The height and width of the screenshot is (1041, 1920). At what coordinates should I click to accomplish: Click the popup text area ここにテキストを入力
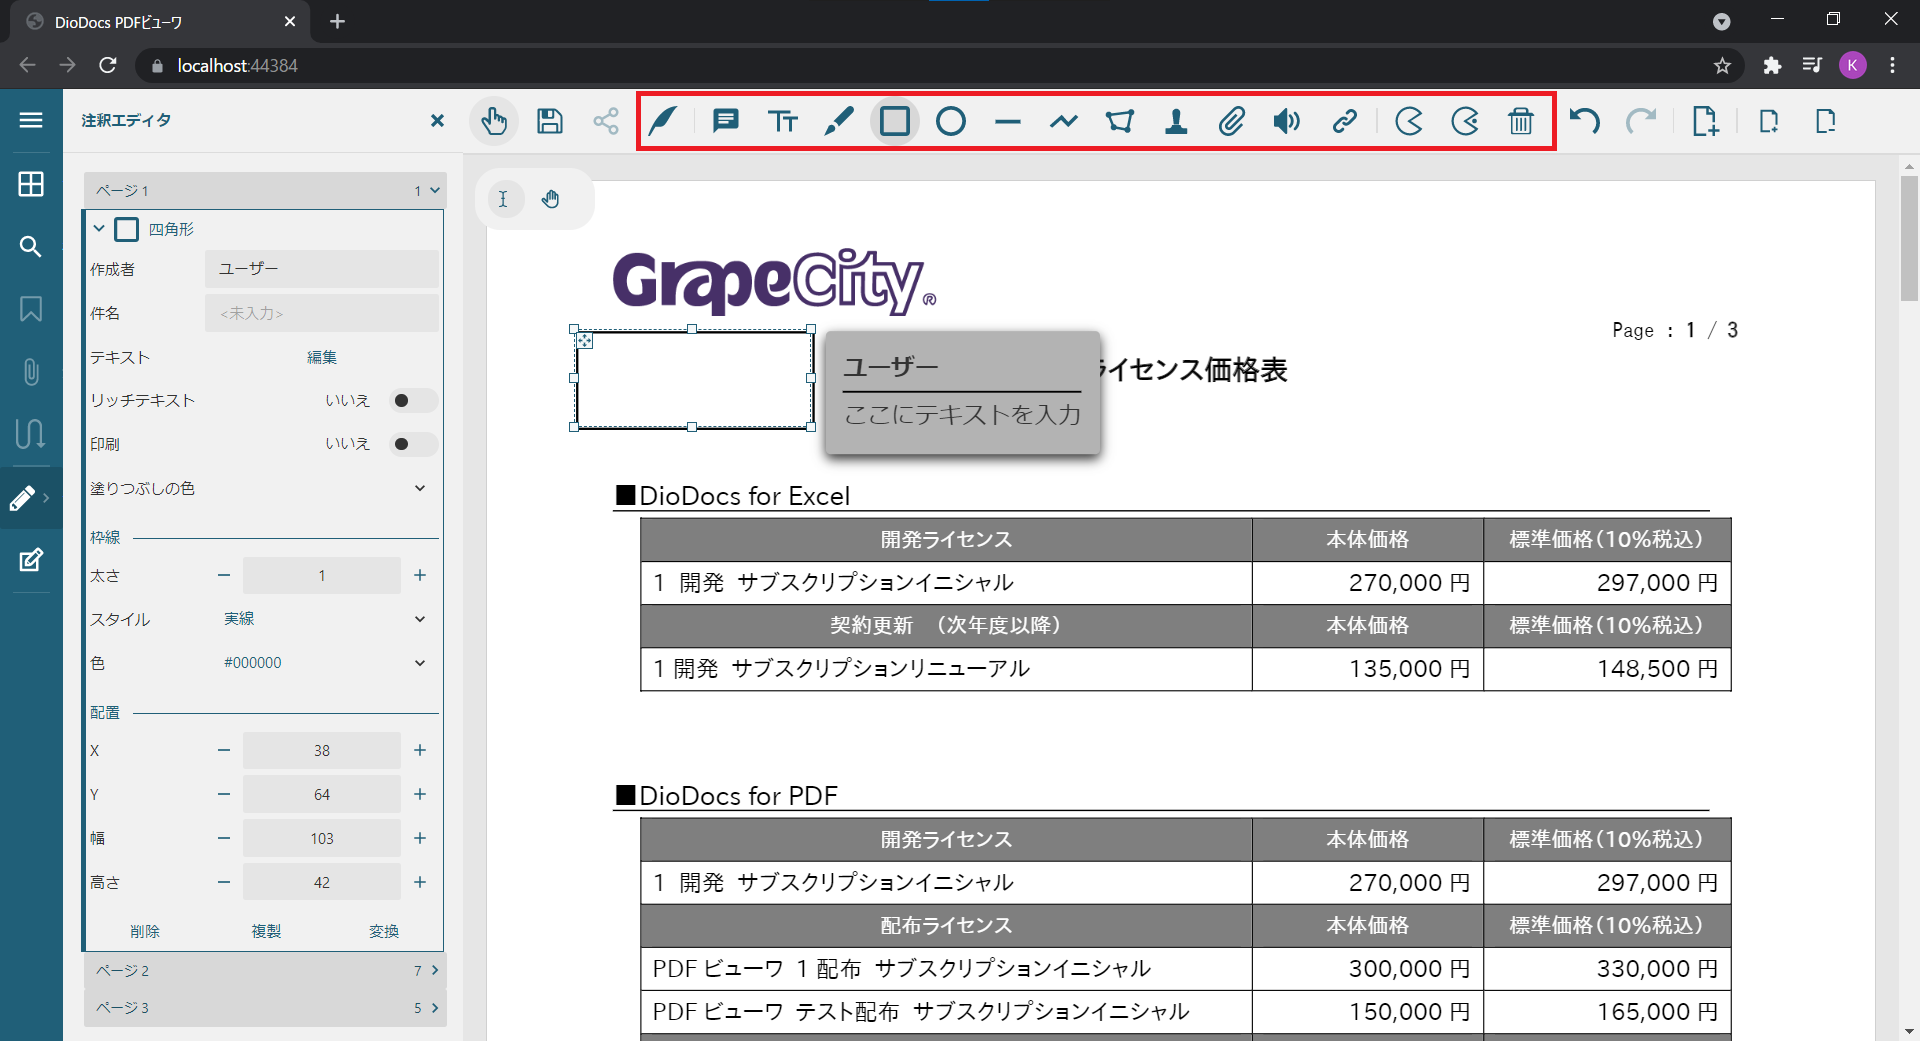pyautogui.click(x=962, y=415)
